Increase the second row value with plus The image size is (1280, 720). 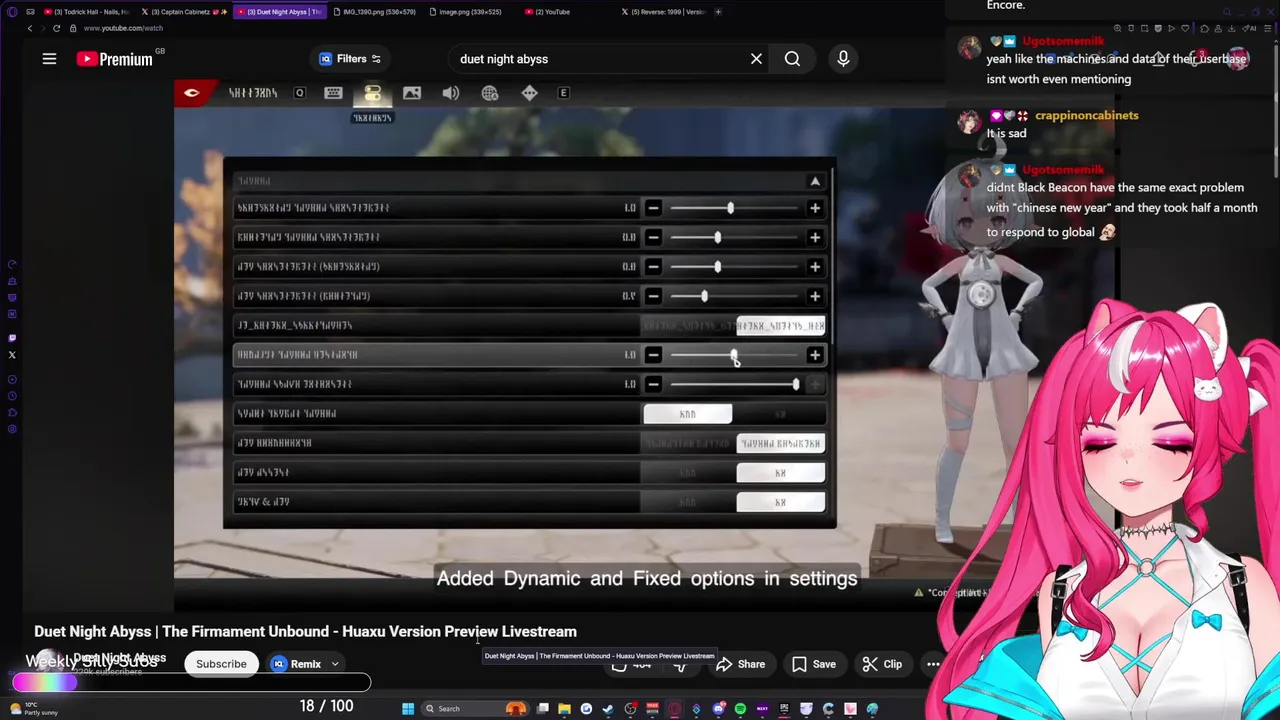point(815,237)
